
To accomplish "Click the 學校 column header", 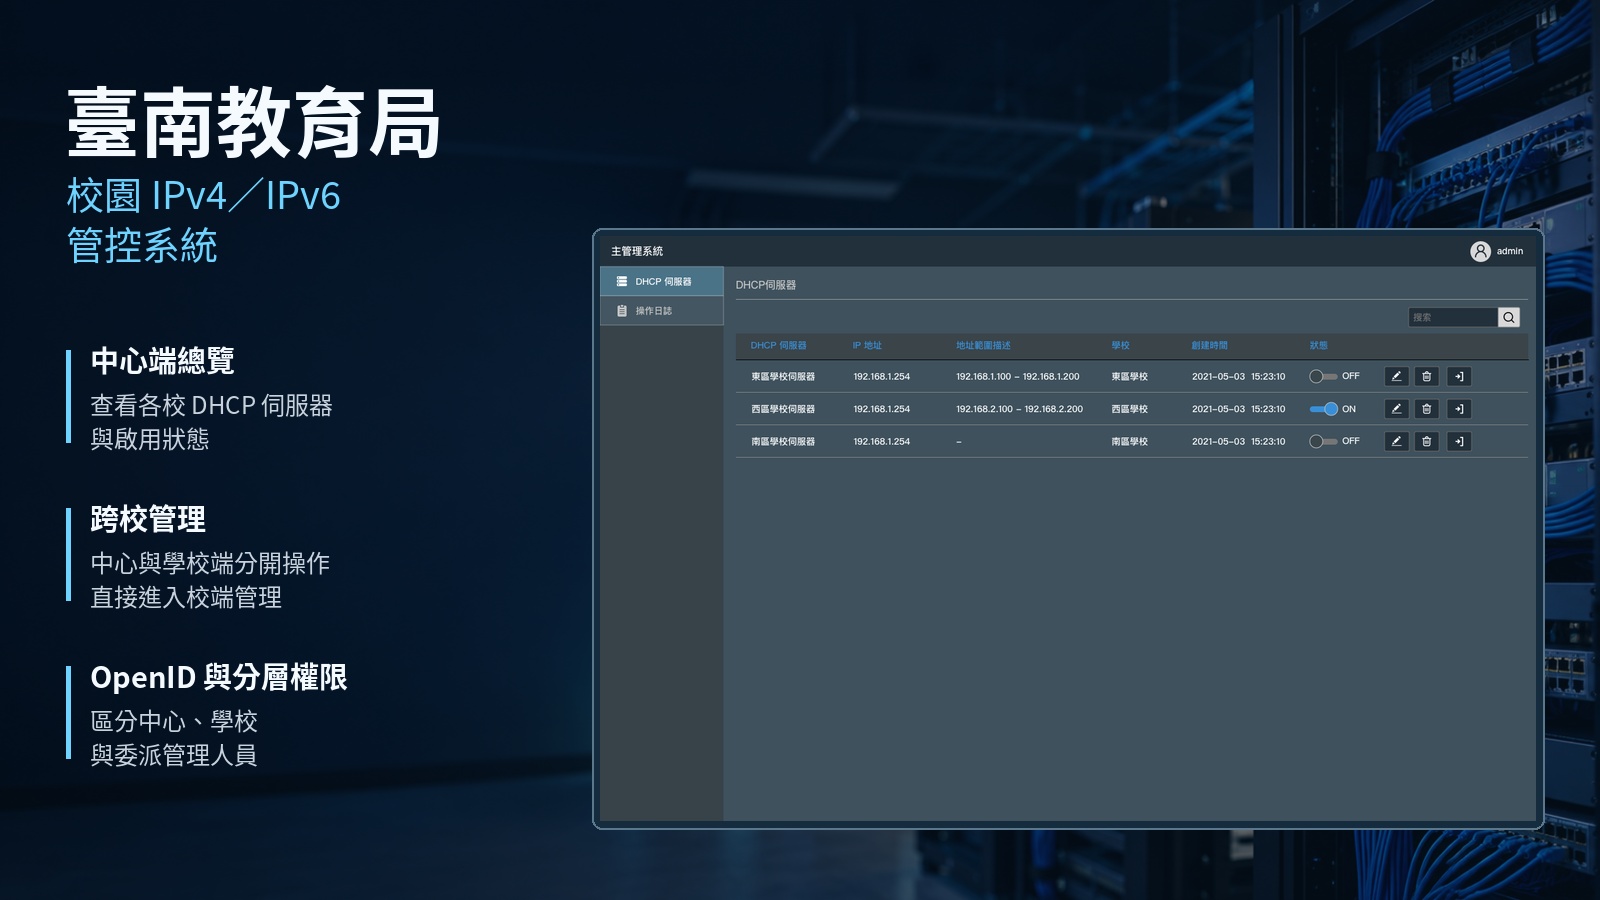I will click(x=1120, y=345).
